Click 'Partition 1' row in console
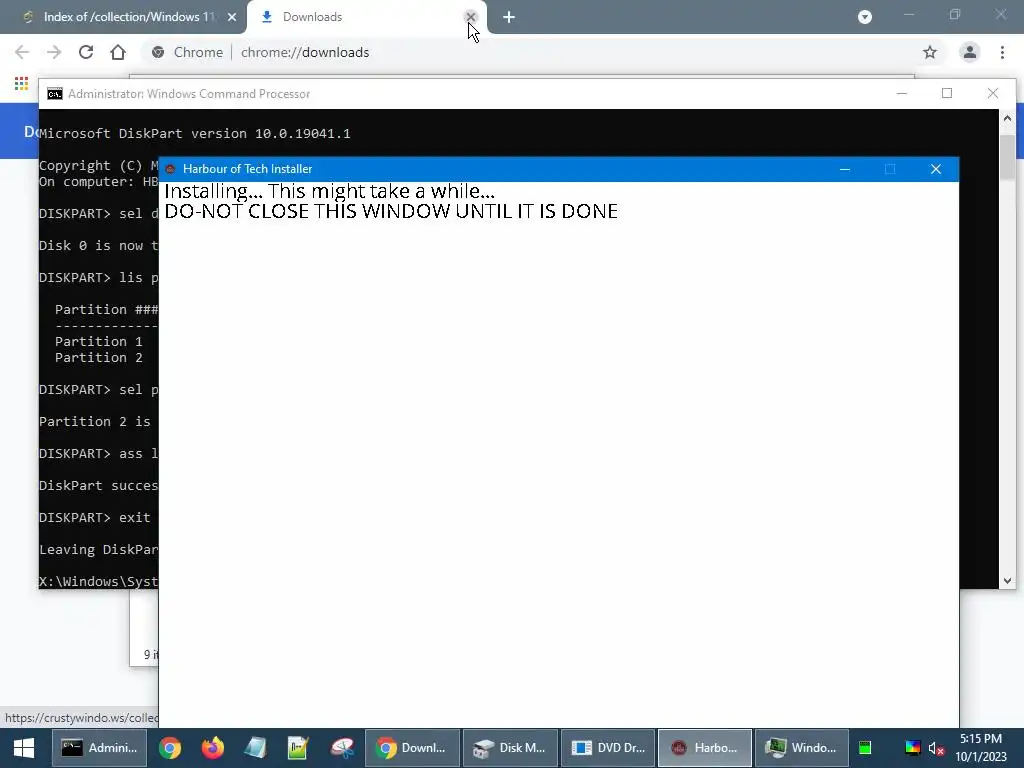 click(x=99, y=342)
